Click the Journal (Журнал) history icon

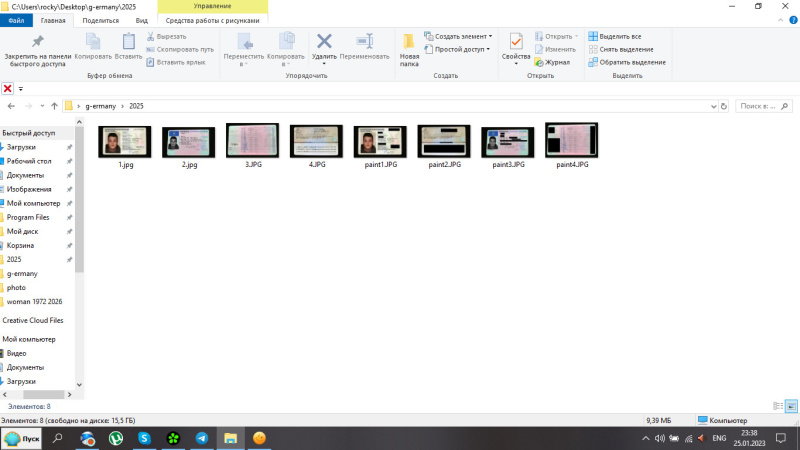tap(539, 62)
